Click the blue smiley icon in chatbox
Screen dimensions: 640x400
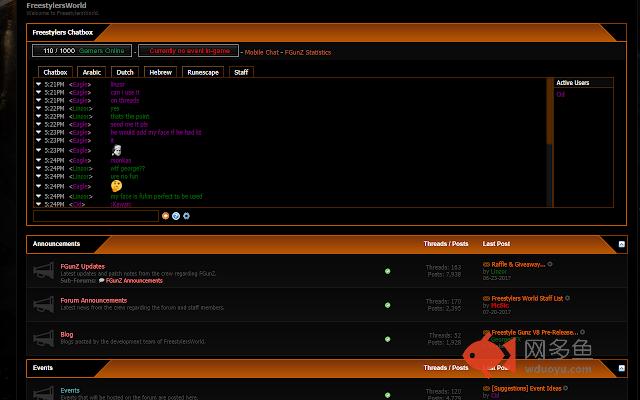point(176,216)
